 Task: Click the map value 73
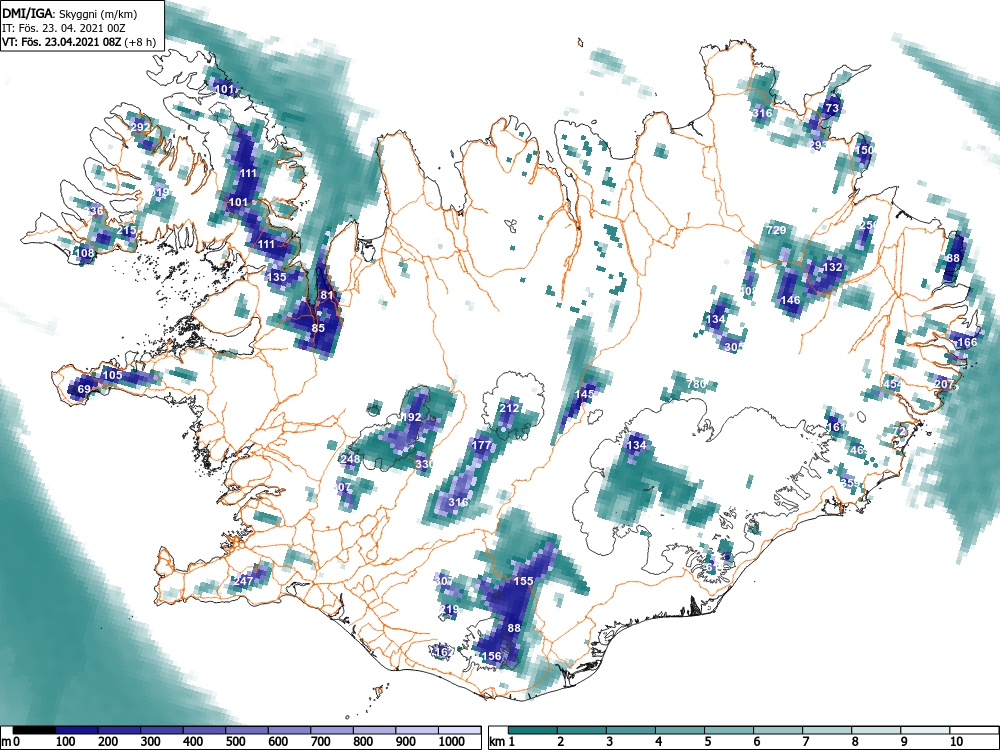click(x=832, y=108)
